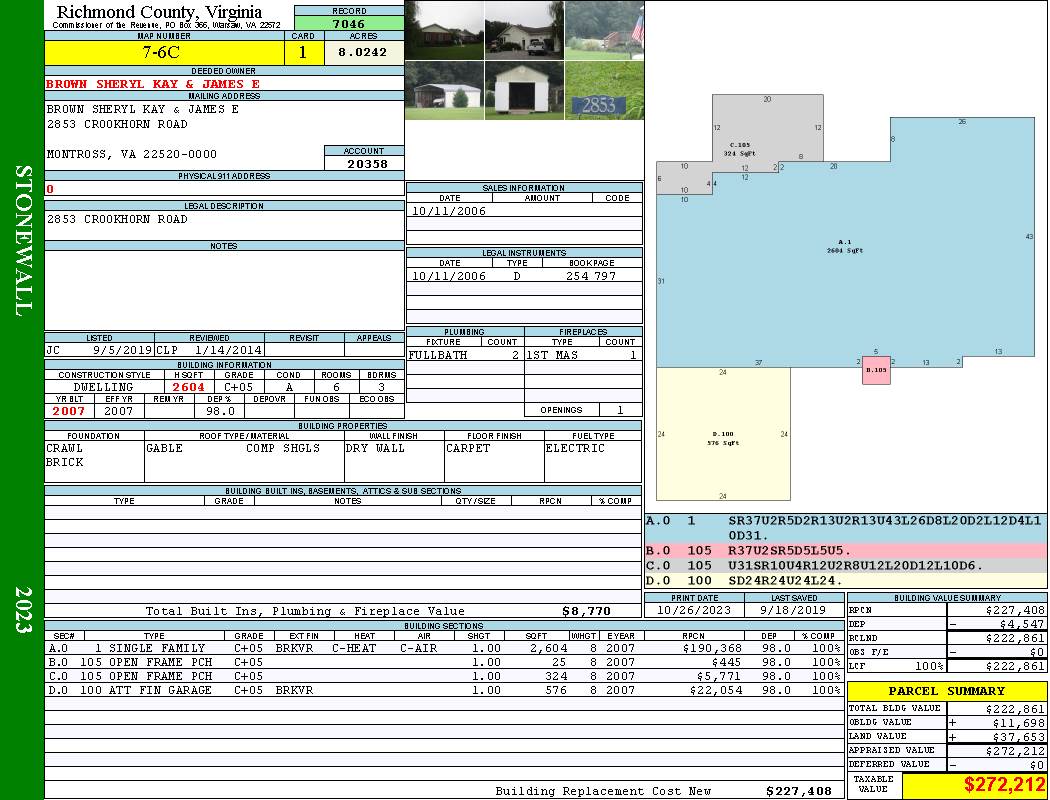Select the last saved date 9/18/2019
This screenshot has width=1050, height=800.
[794, 611]
